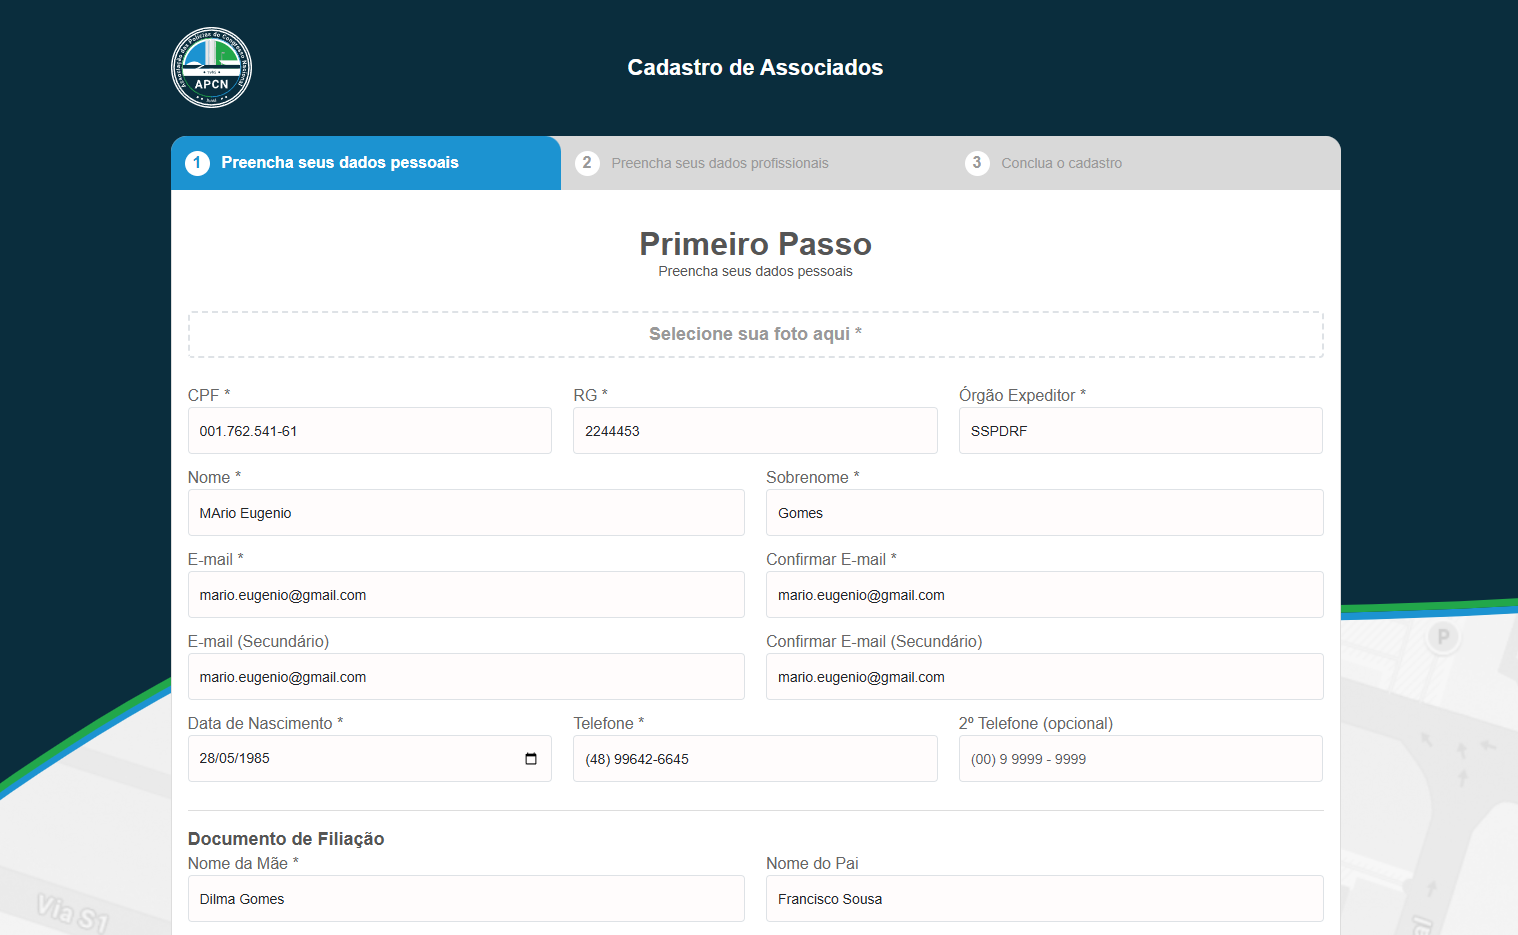Screen dimensions: 1518x935
Task: Edit the Nome do Pai field
Action: point(1044,899)
